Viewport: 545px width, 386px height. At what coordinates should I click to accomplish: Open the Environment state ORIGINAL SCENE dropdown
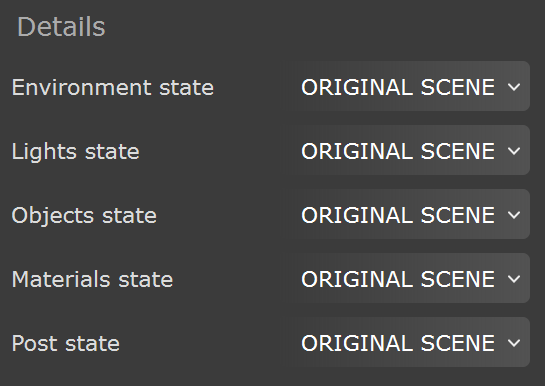pyautogui.click(x=412, y=86)
